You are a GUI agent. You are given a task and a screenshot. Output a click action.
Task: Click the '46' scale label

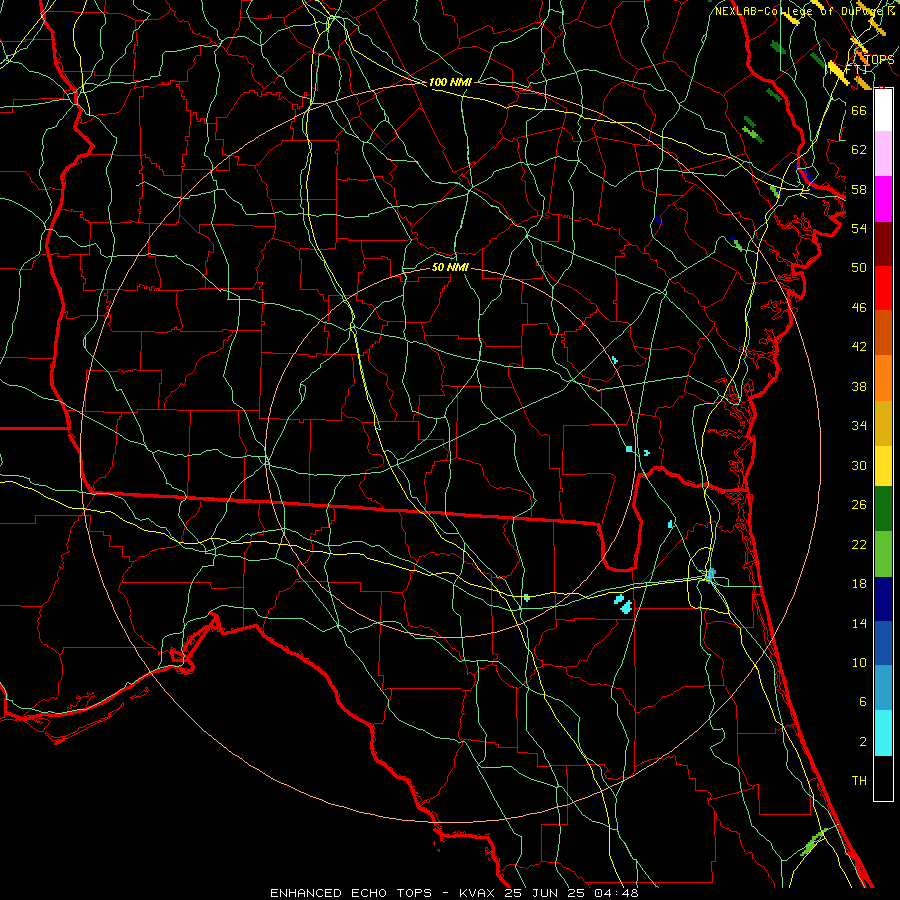click(x=859, y=308)
